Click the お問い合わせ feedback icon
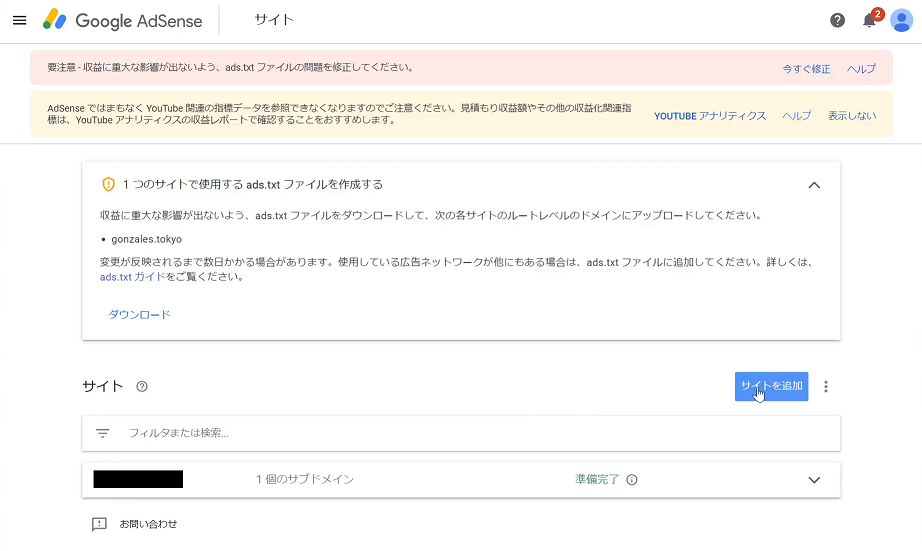 99,524
